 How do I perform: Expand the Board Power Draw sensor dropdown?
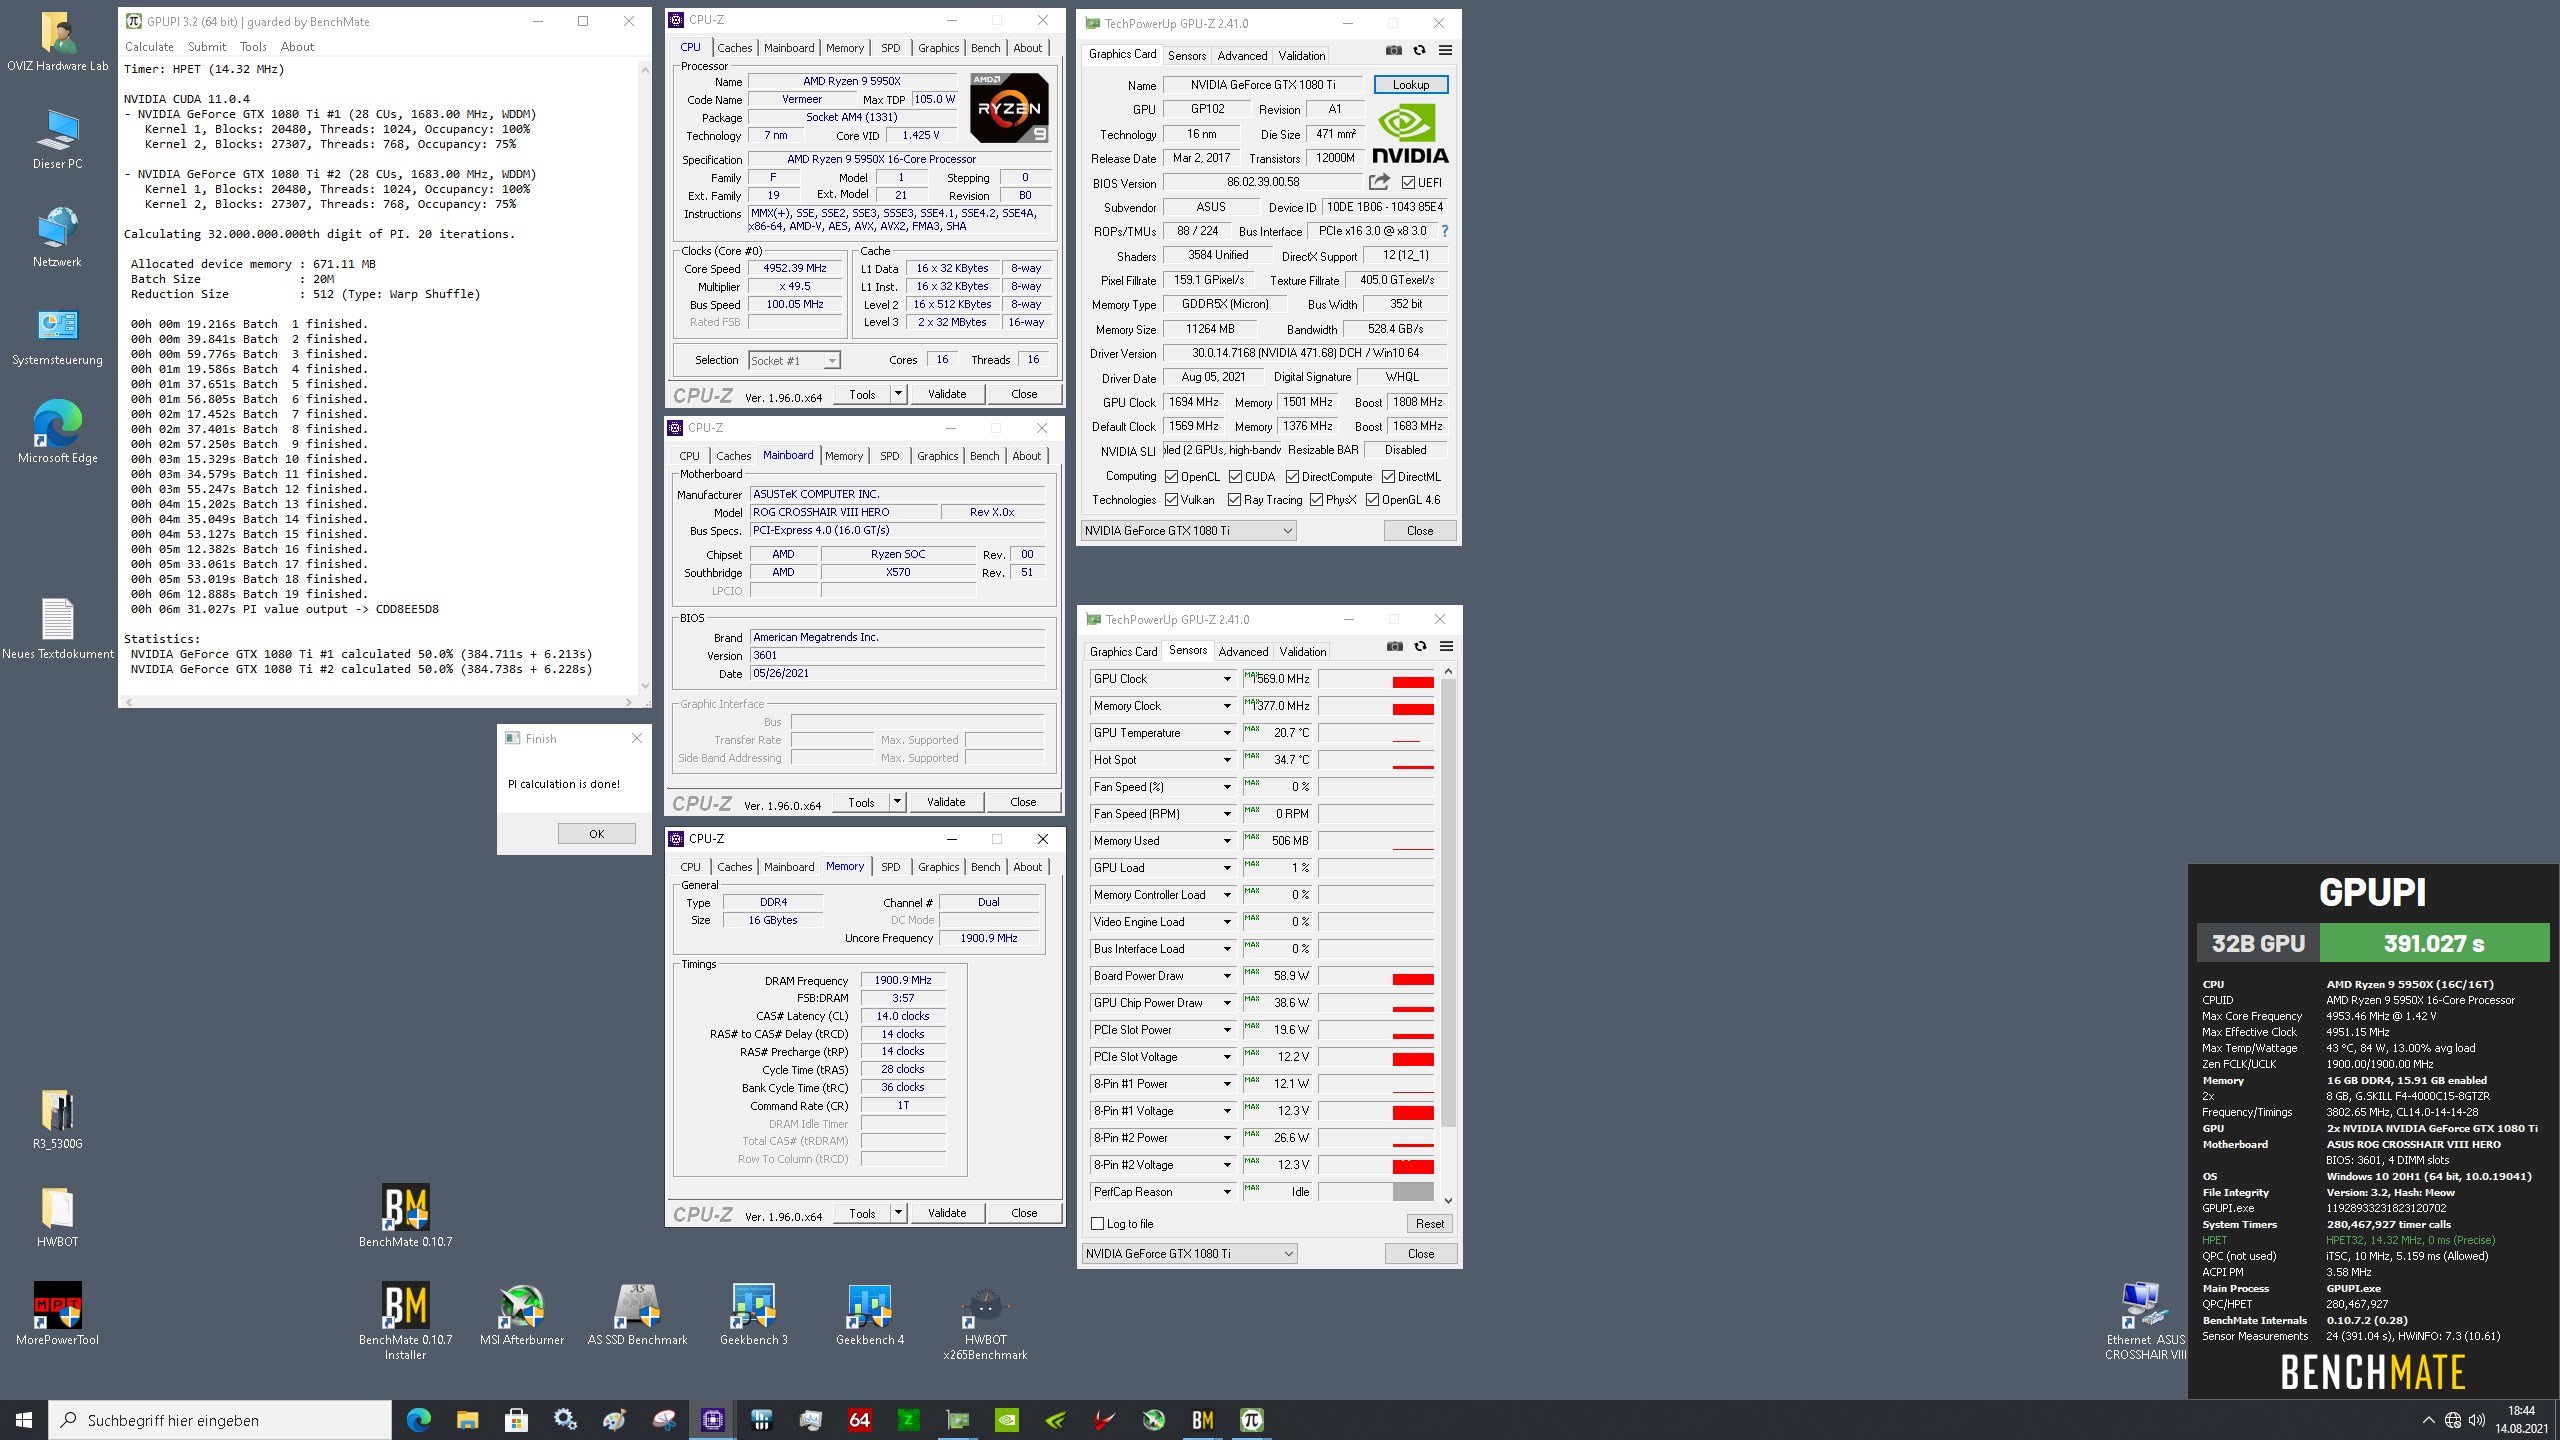click(1227, 976)
